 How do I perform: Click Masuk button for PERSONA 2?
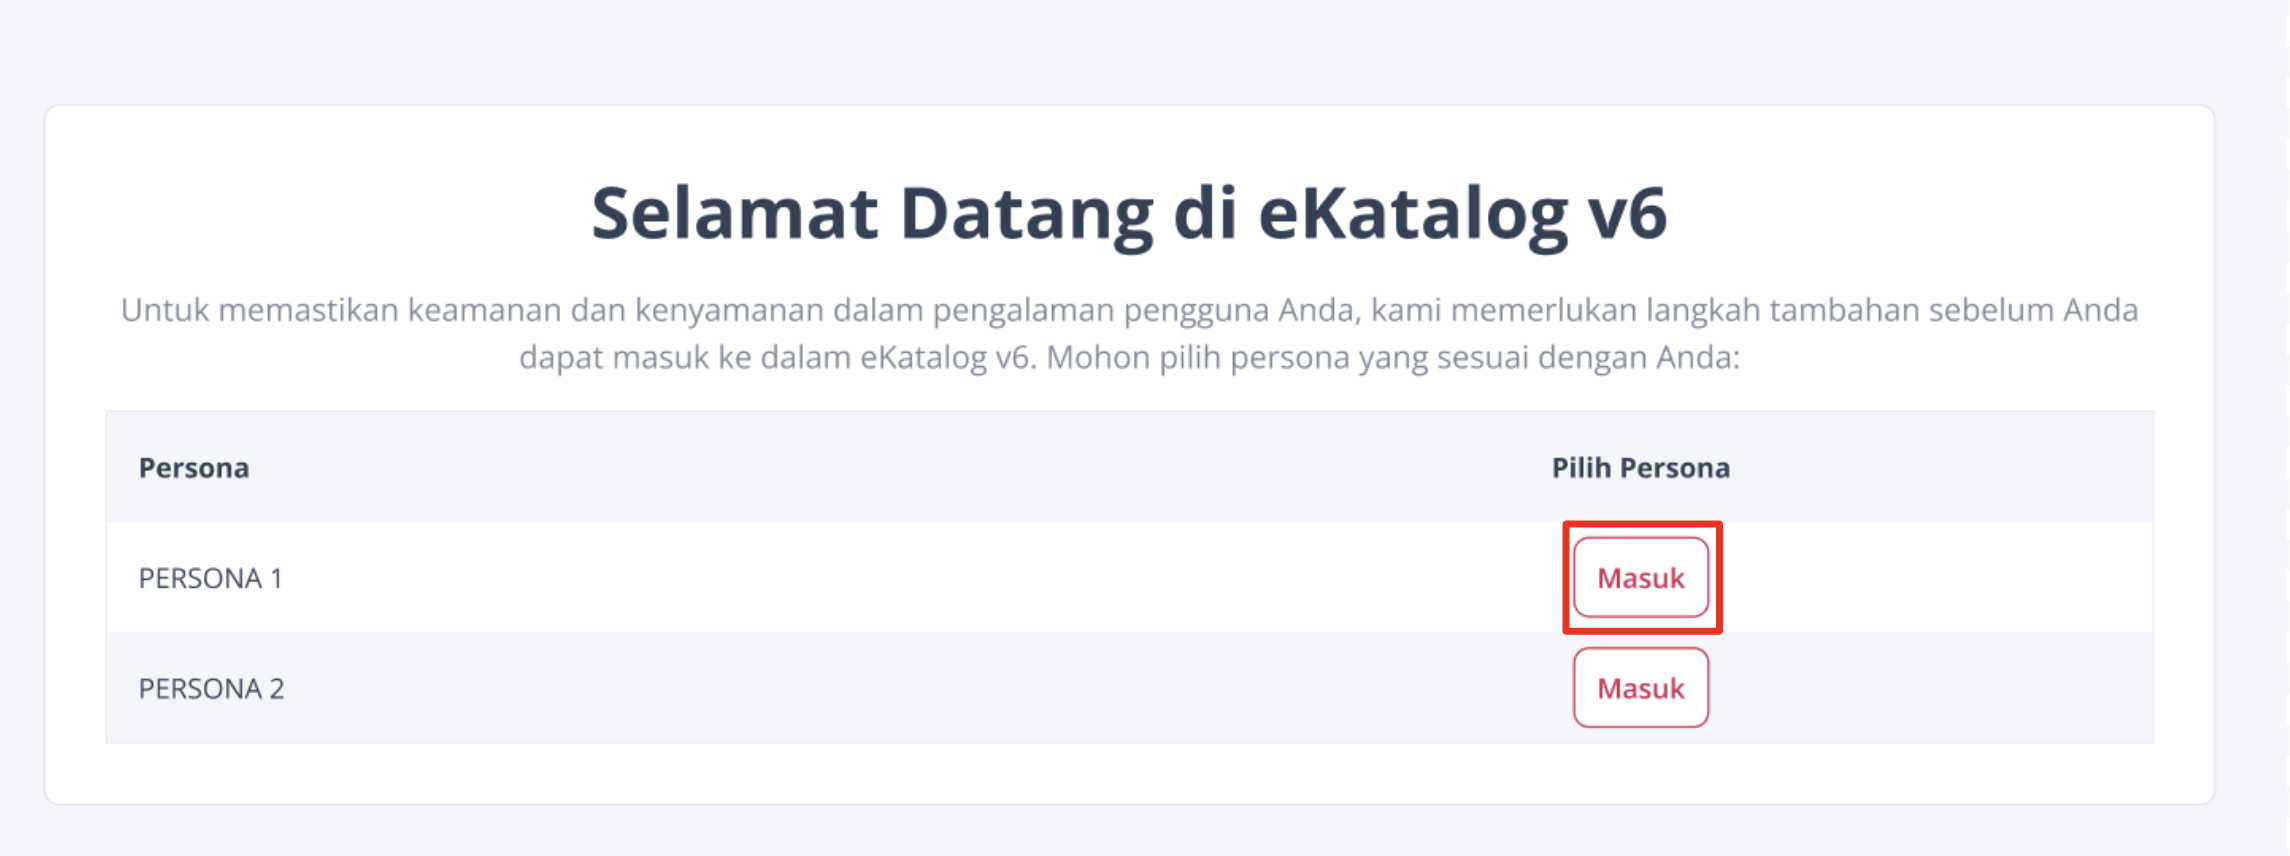pos(1640,688)
